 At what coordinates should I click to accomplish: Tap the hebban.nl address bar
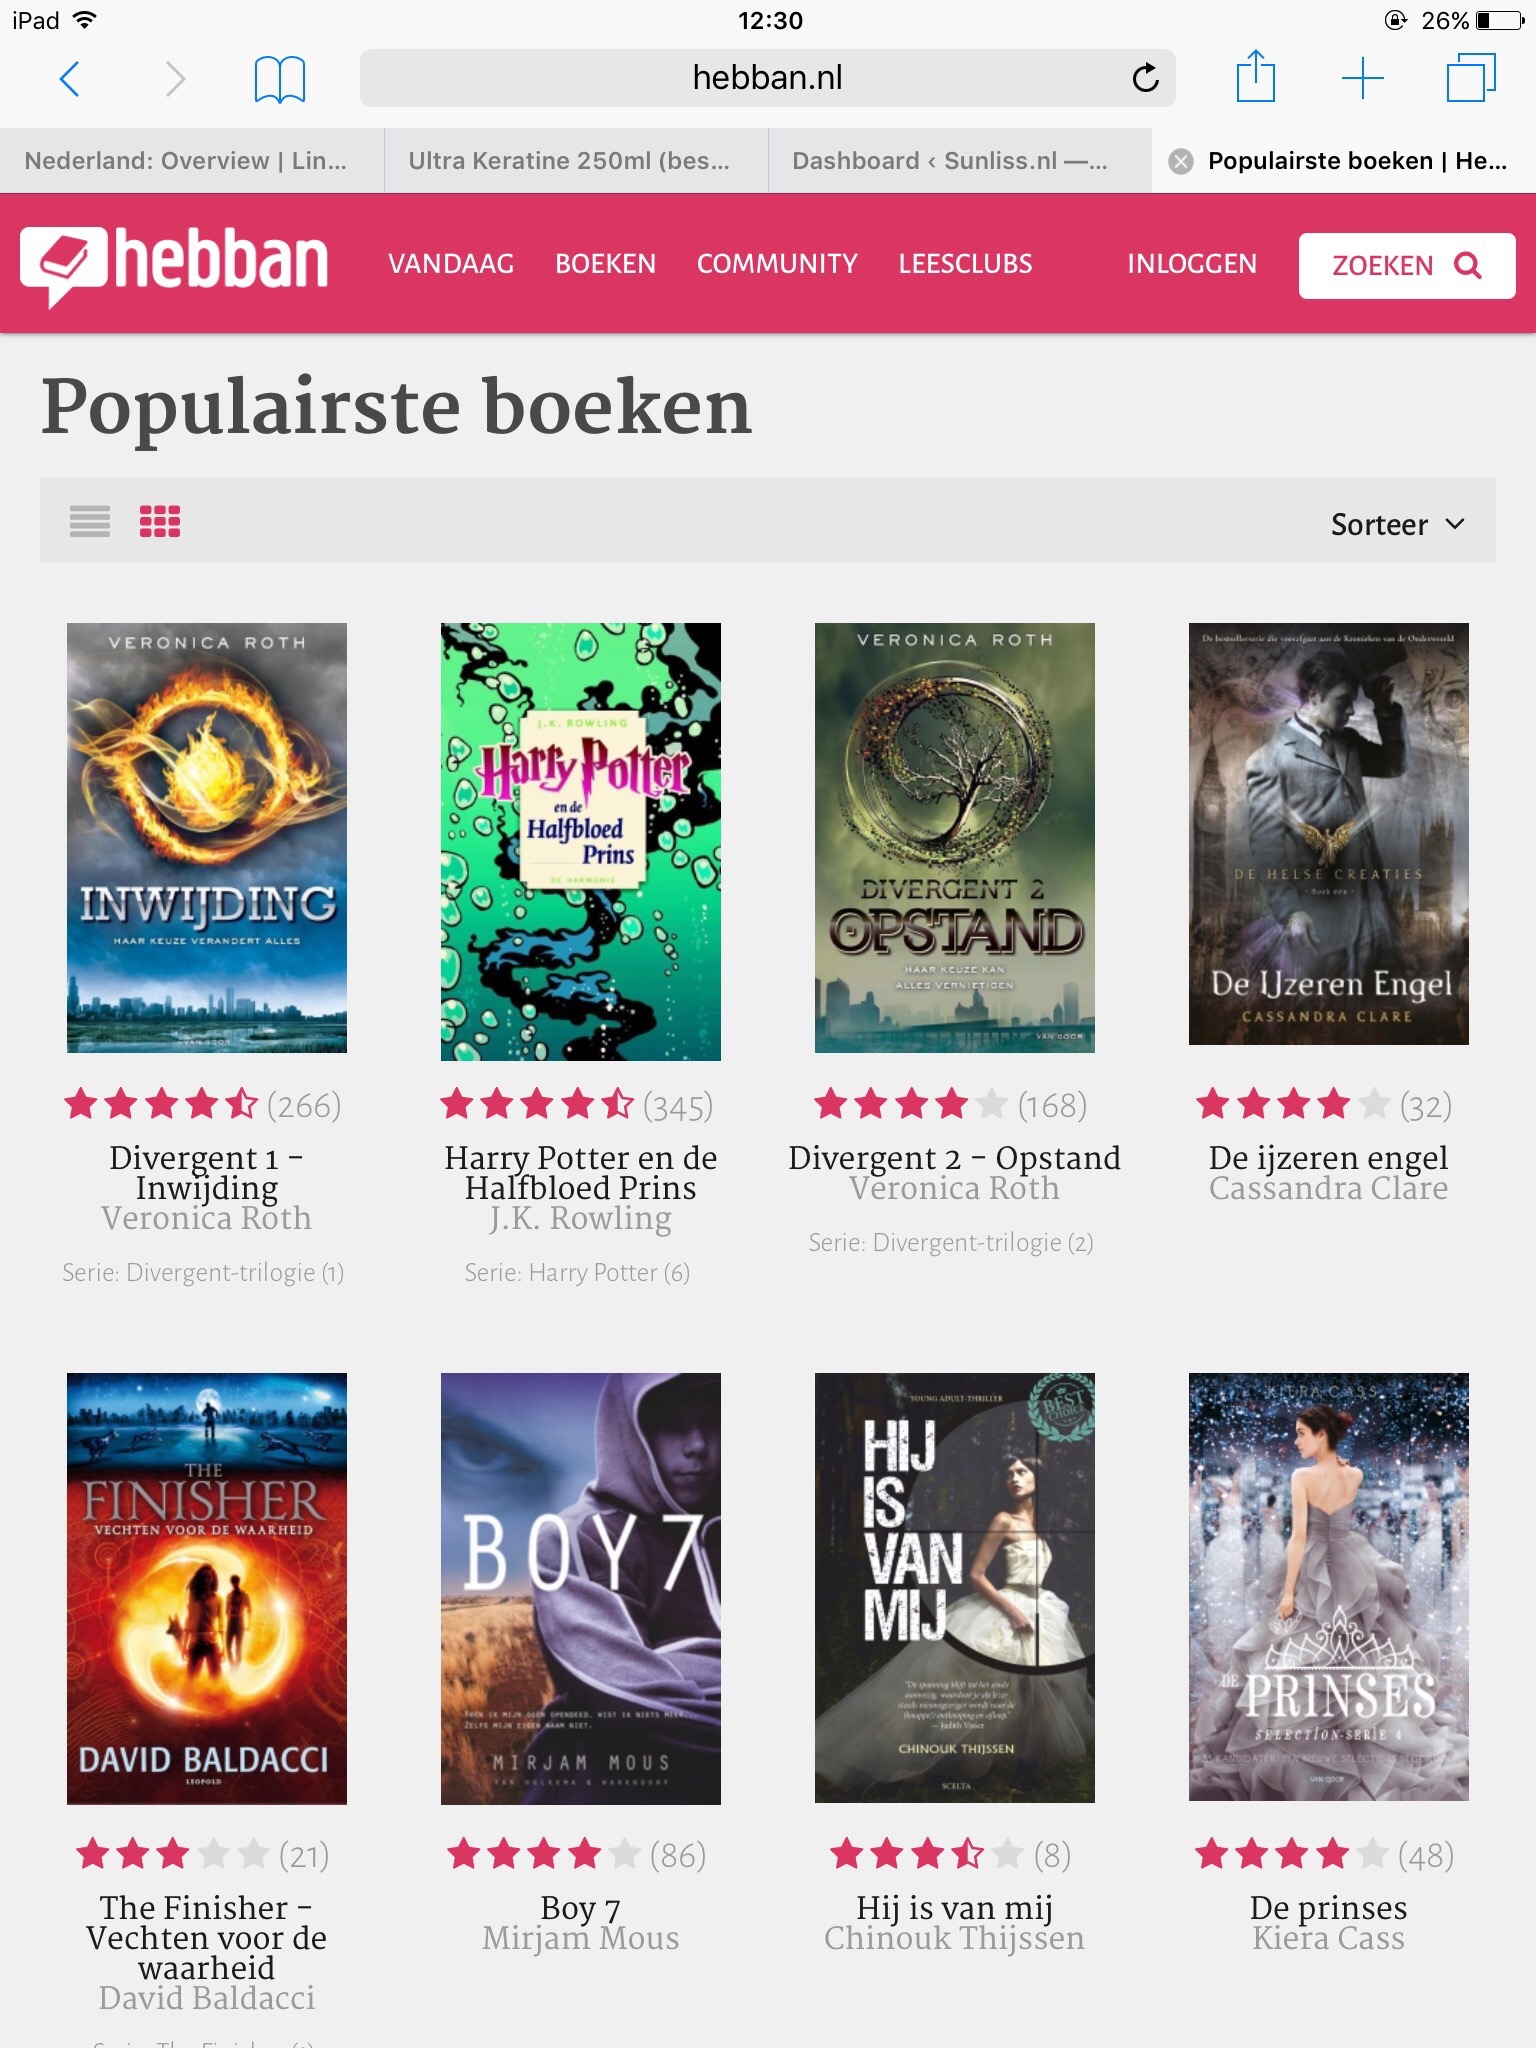(767, 78)
